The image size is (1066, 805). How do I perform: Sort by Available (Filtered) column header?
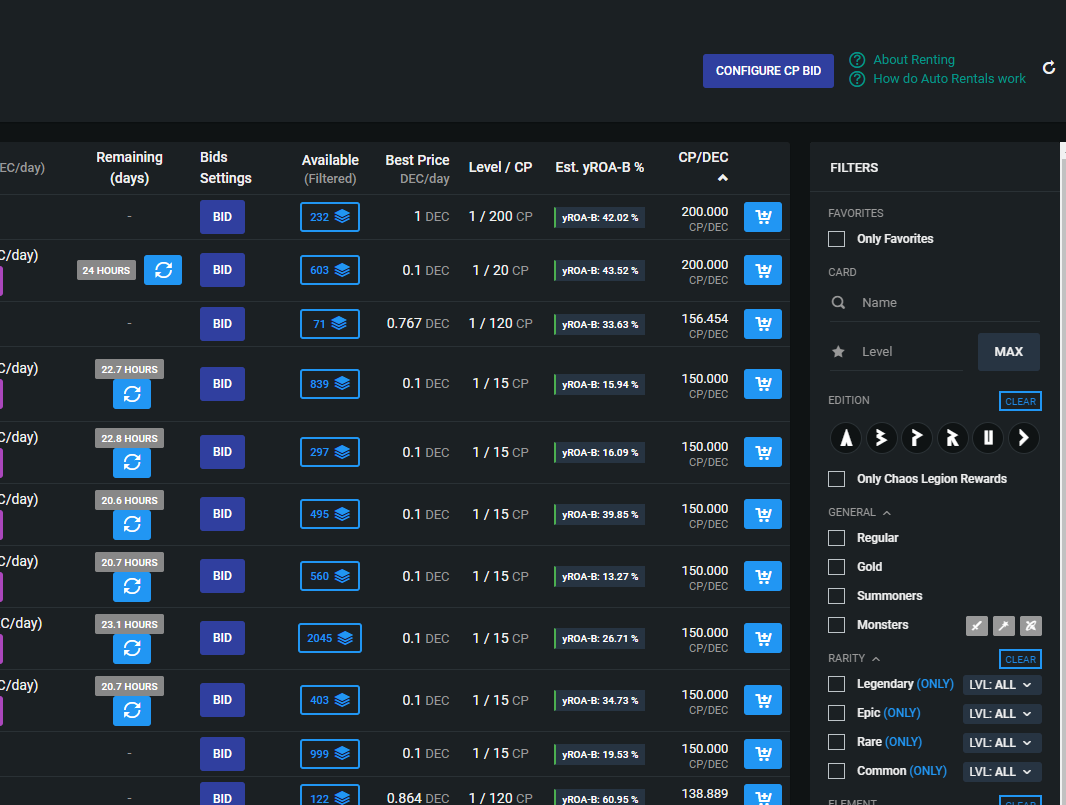[x=330, y=169]
